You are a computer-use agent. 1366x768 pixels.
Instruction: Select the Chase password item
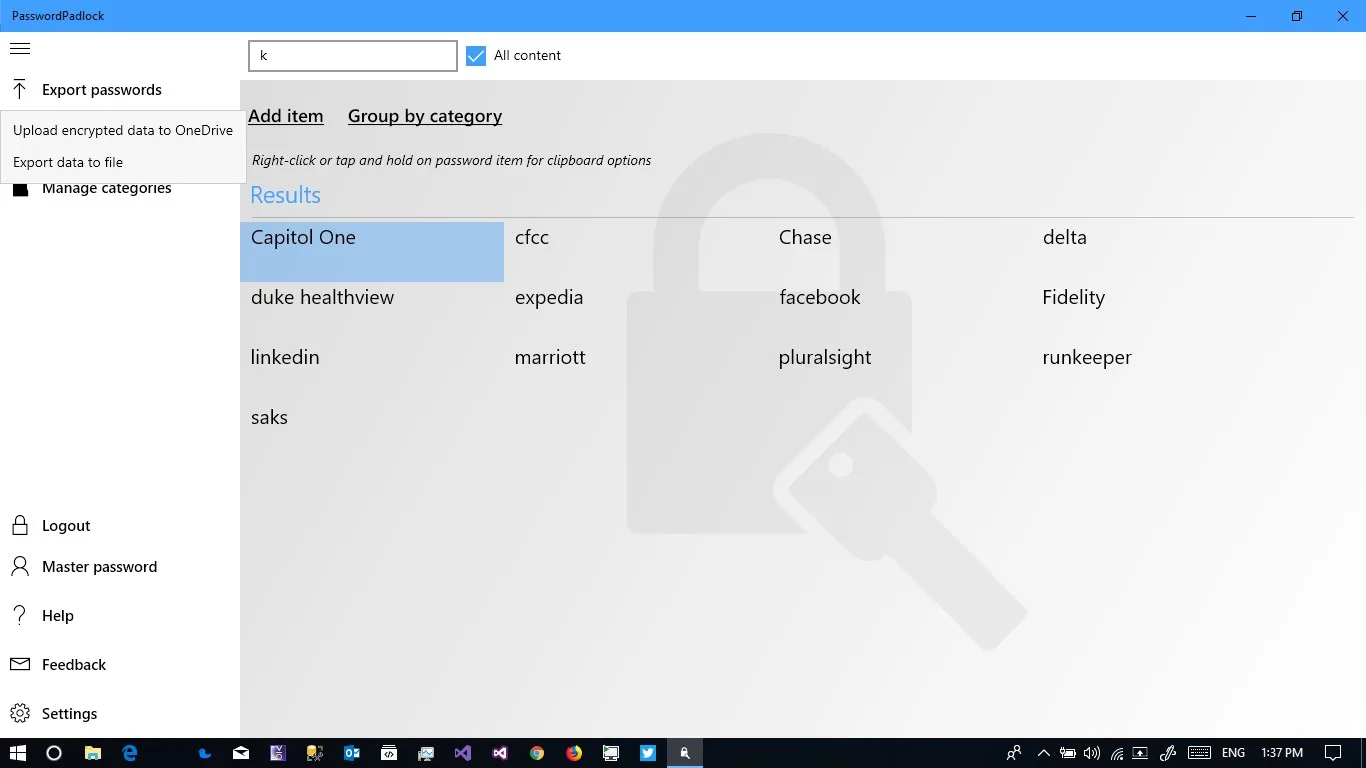(900, 252)
